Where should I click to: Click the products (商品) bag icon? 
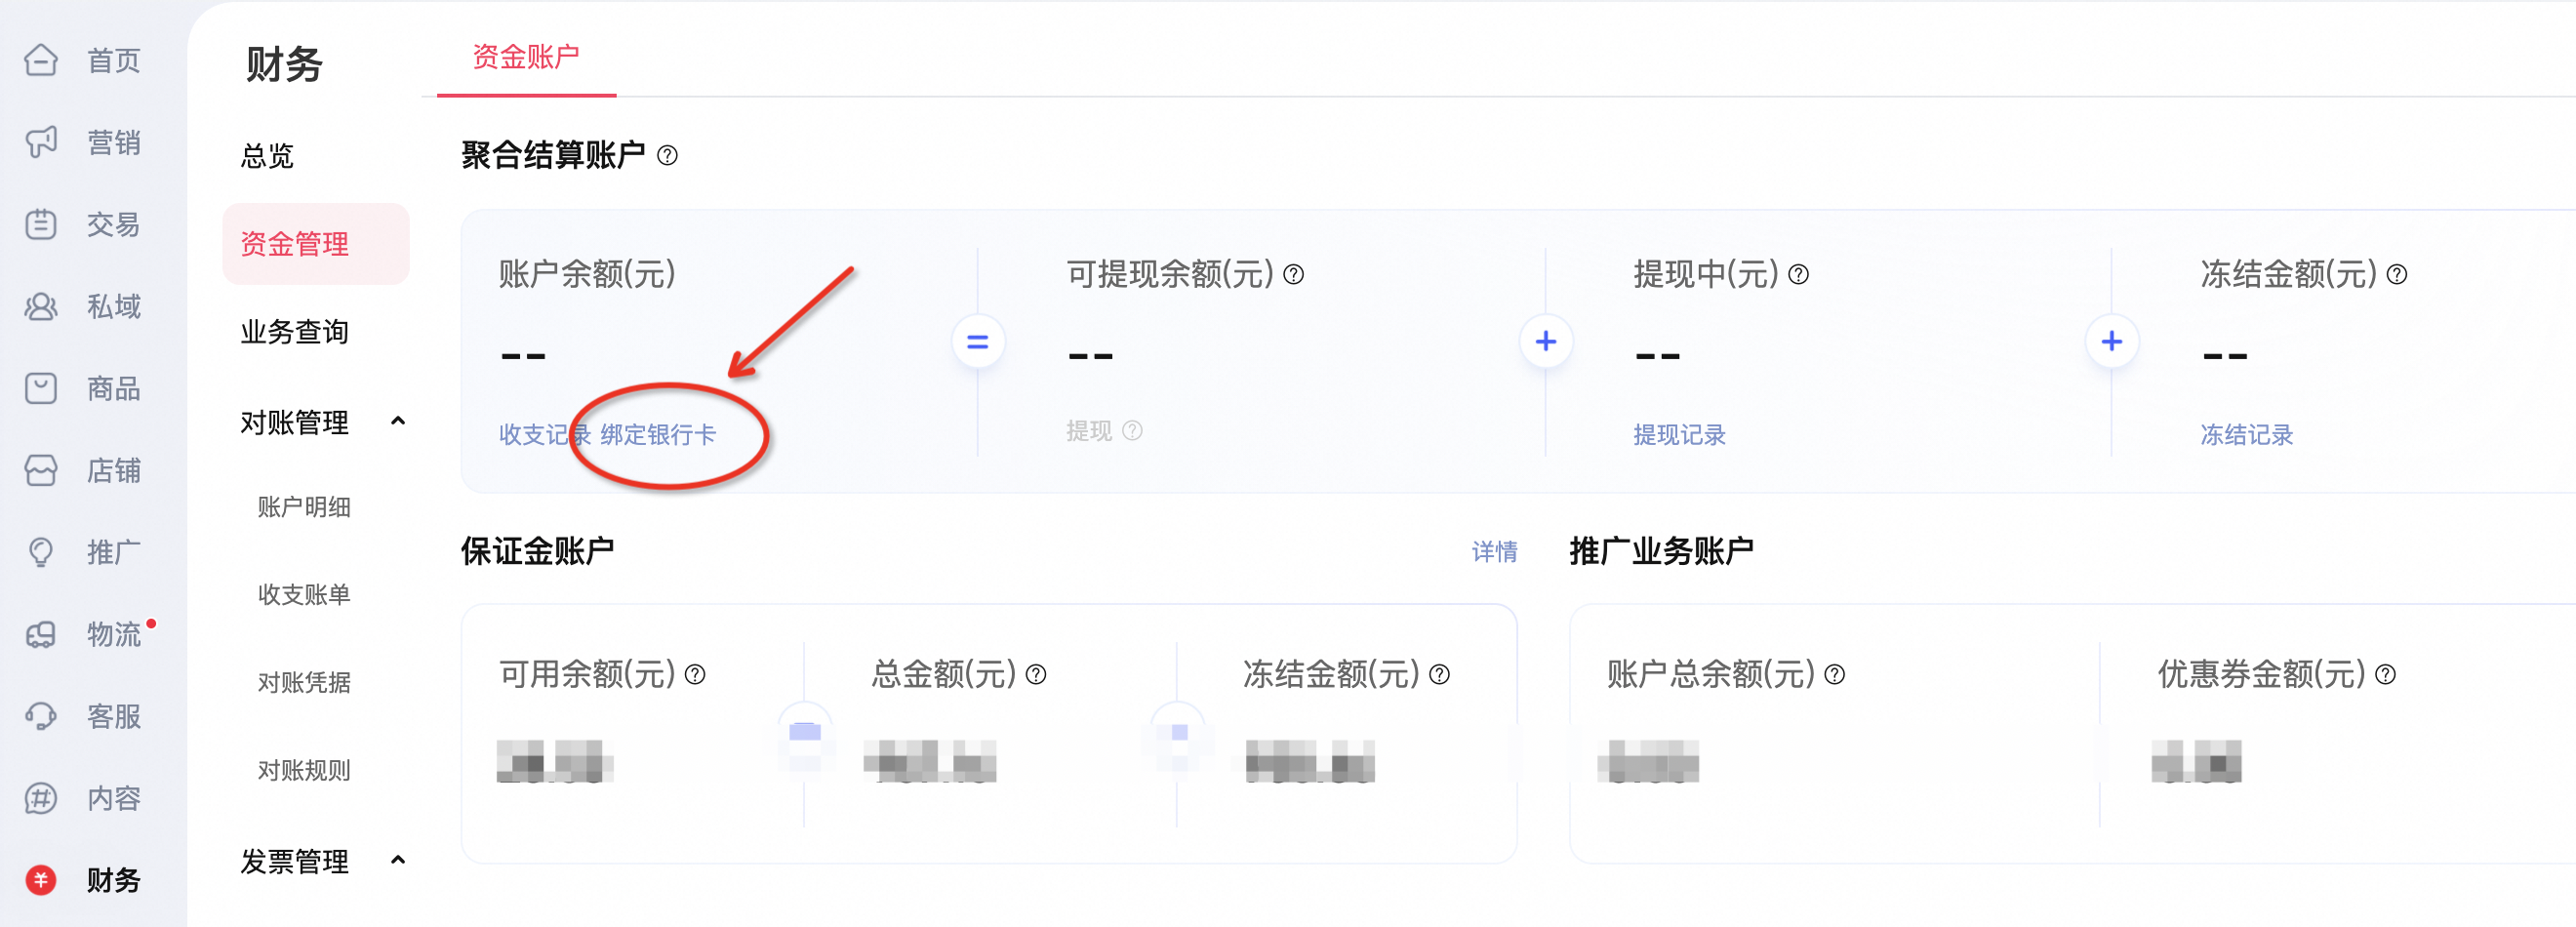point(41,388)
